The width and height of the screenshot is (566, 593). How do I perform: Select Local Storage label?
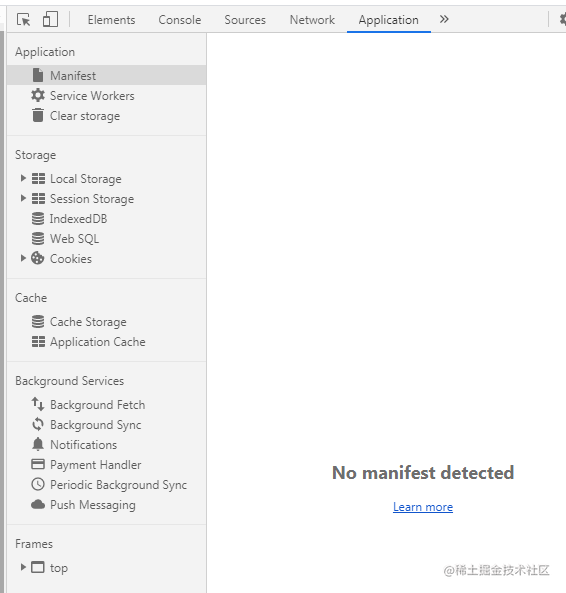(x=86, y=179)
